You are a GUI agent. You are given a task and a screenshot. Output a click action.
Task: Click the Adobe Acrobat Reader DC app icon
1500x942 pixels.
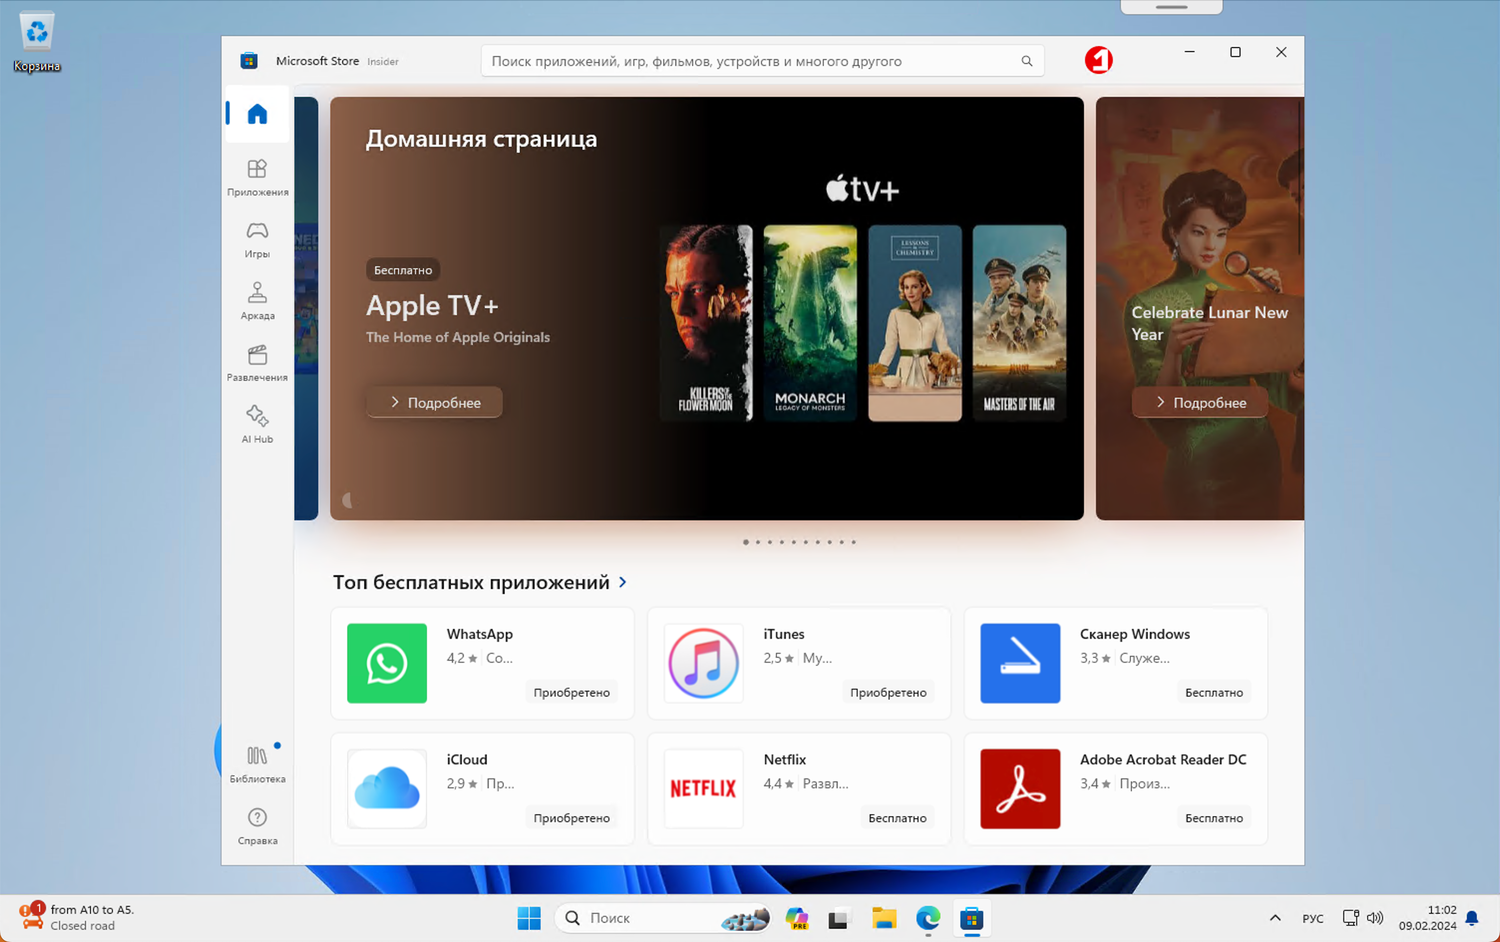pyautogui.click(x=1020, y=789)
